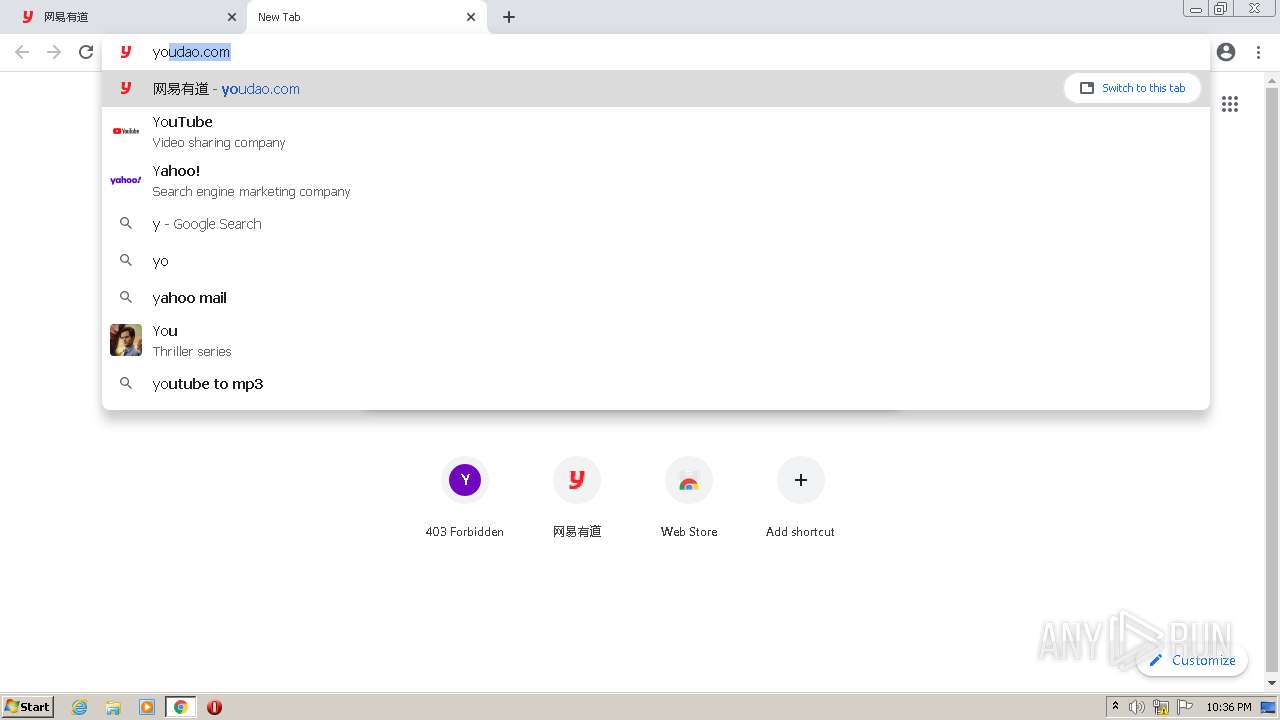
Task: Click the Action Center flag icon
Action: 1185,707
